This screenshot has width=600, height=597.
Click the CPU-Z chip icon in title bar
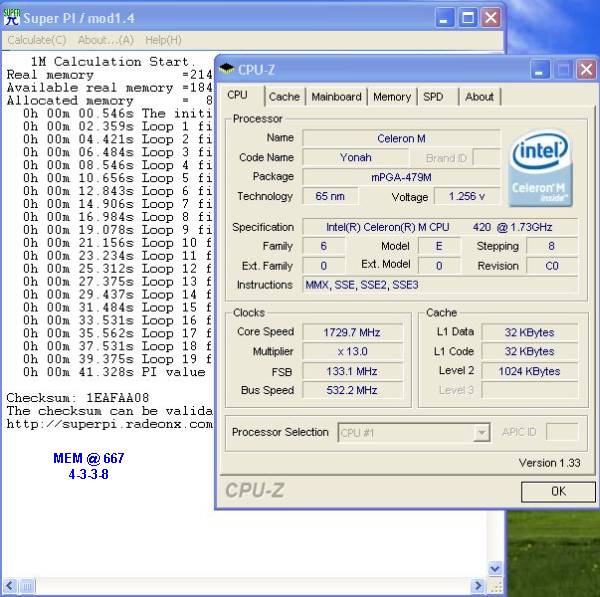(x=226, y=70)
